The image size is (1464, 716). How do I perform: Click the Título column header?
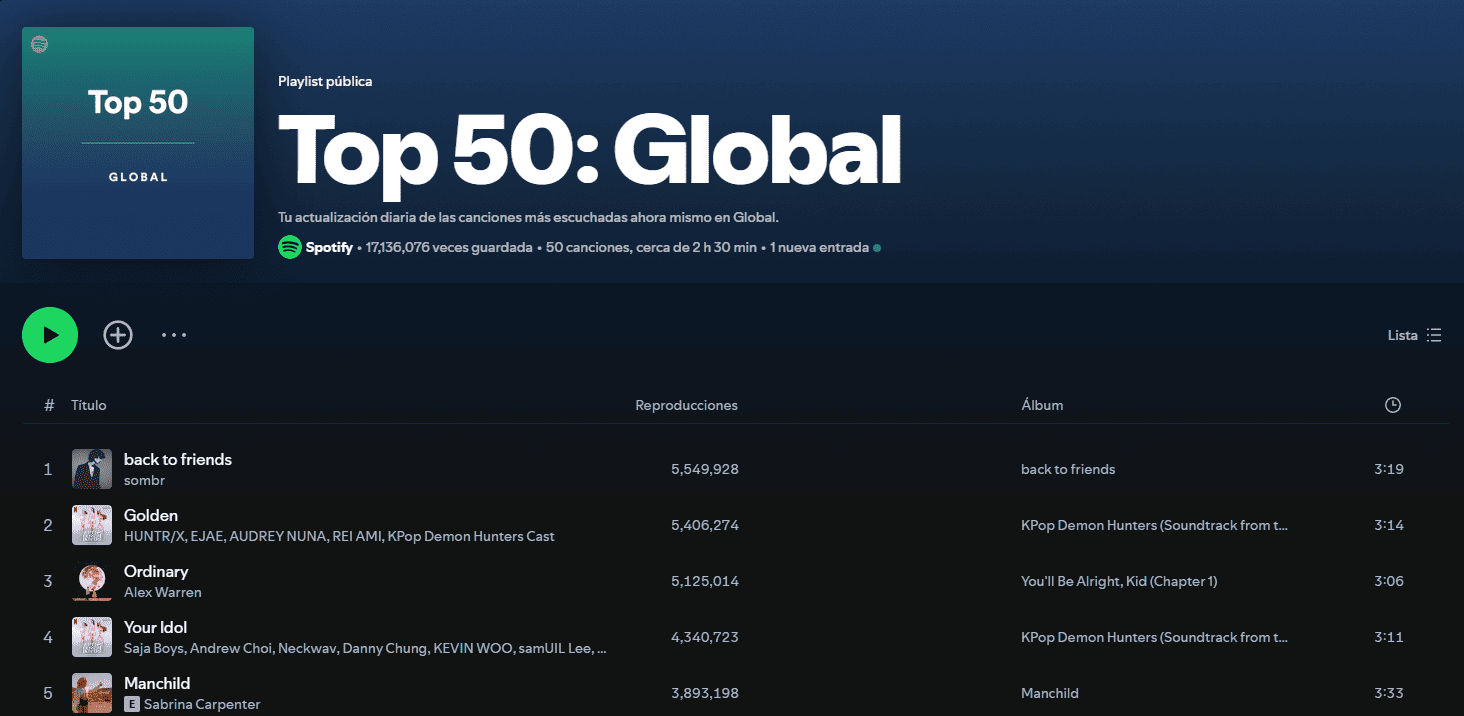[x=88, y=405]
